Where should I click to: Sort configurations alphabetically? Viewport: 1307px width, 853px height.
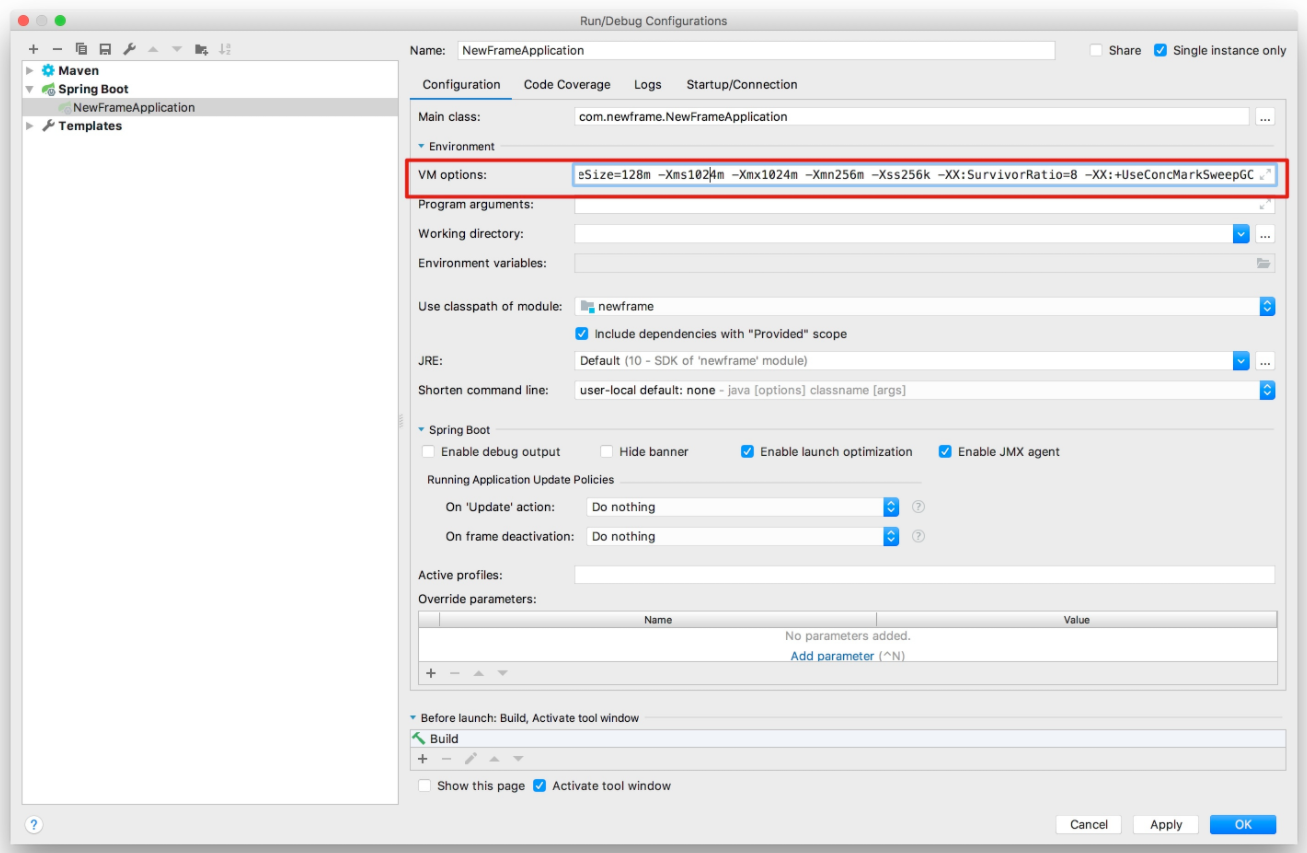[x=225, y=49]
